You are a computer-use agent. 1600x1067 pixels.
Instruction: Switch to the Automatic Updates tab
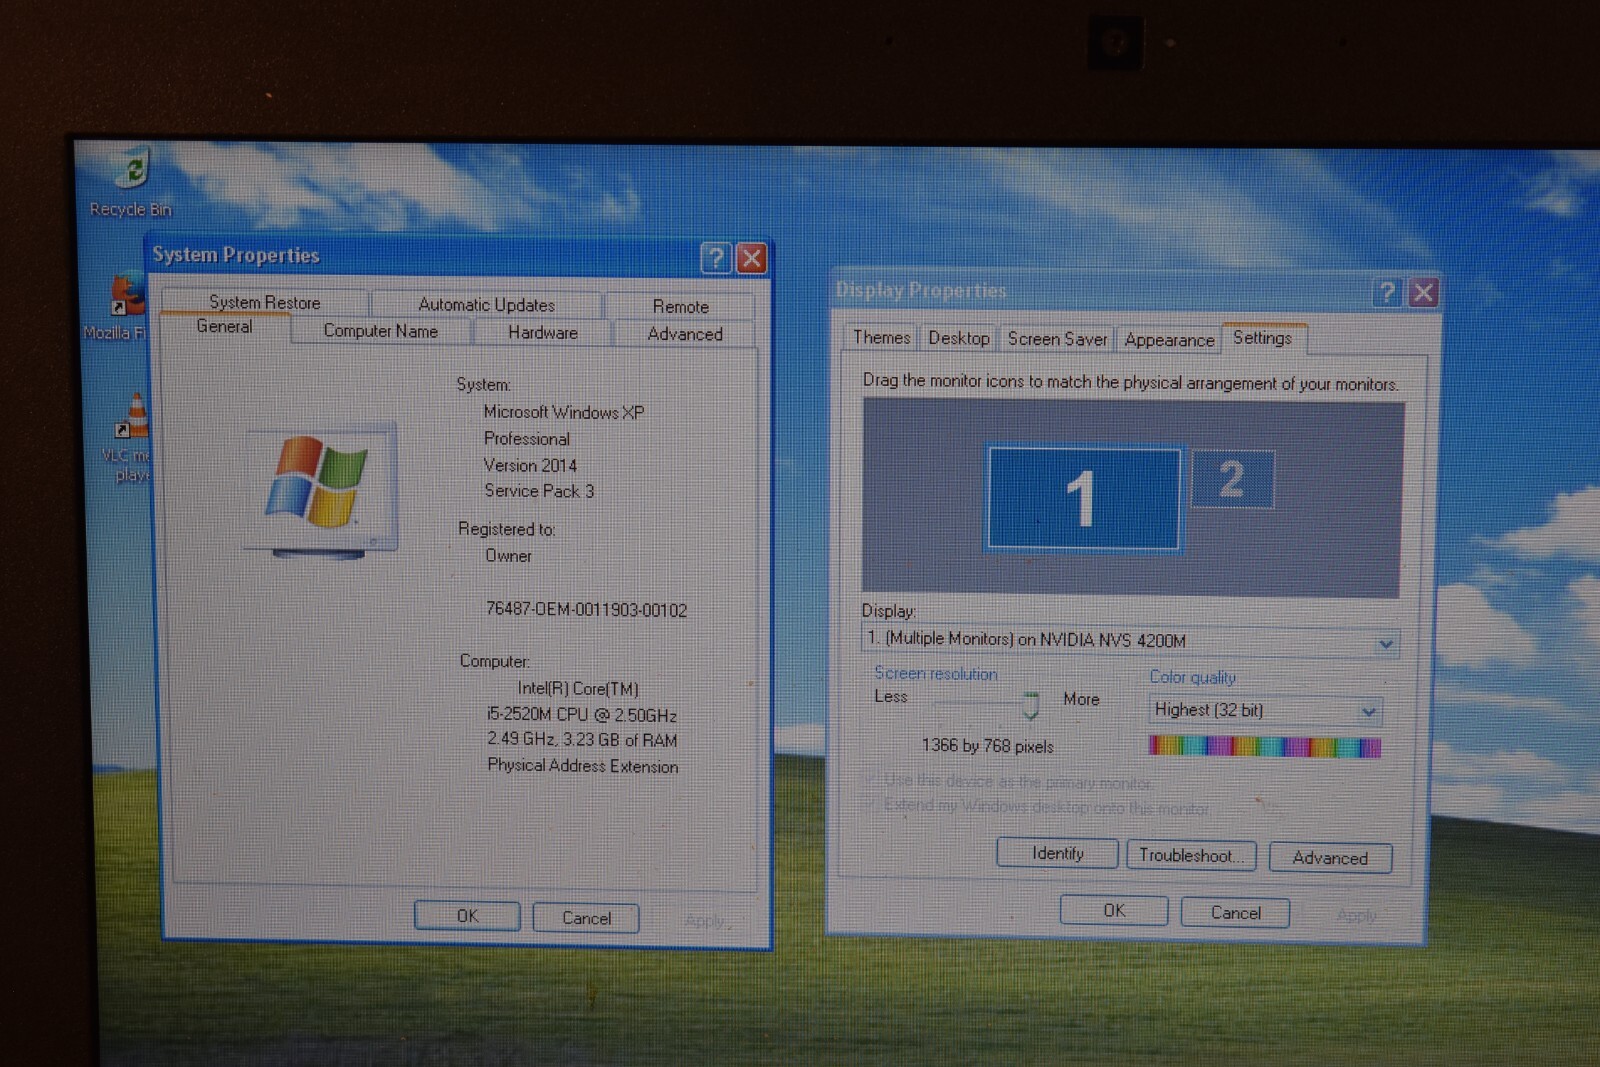486,304
